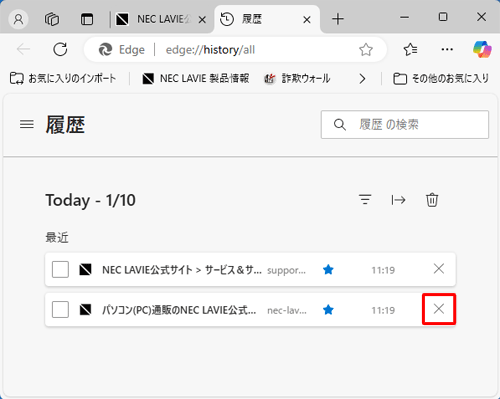500x399 pixels.
Task: Click the Edge logo in address bar
Action: tap(105, 50)
